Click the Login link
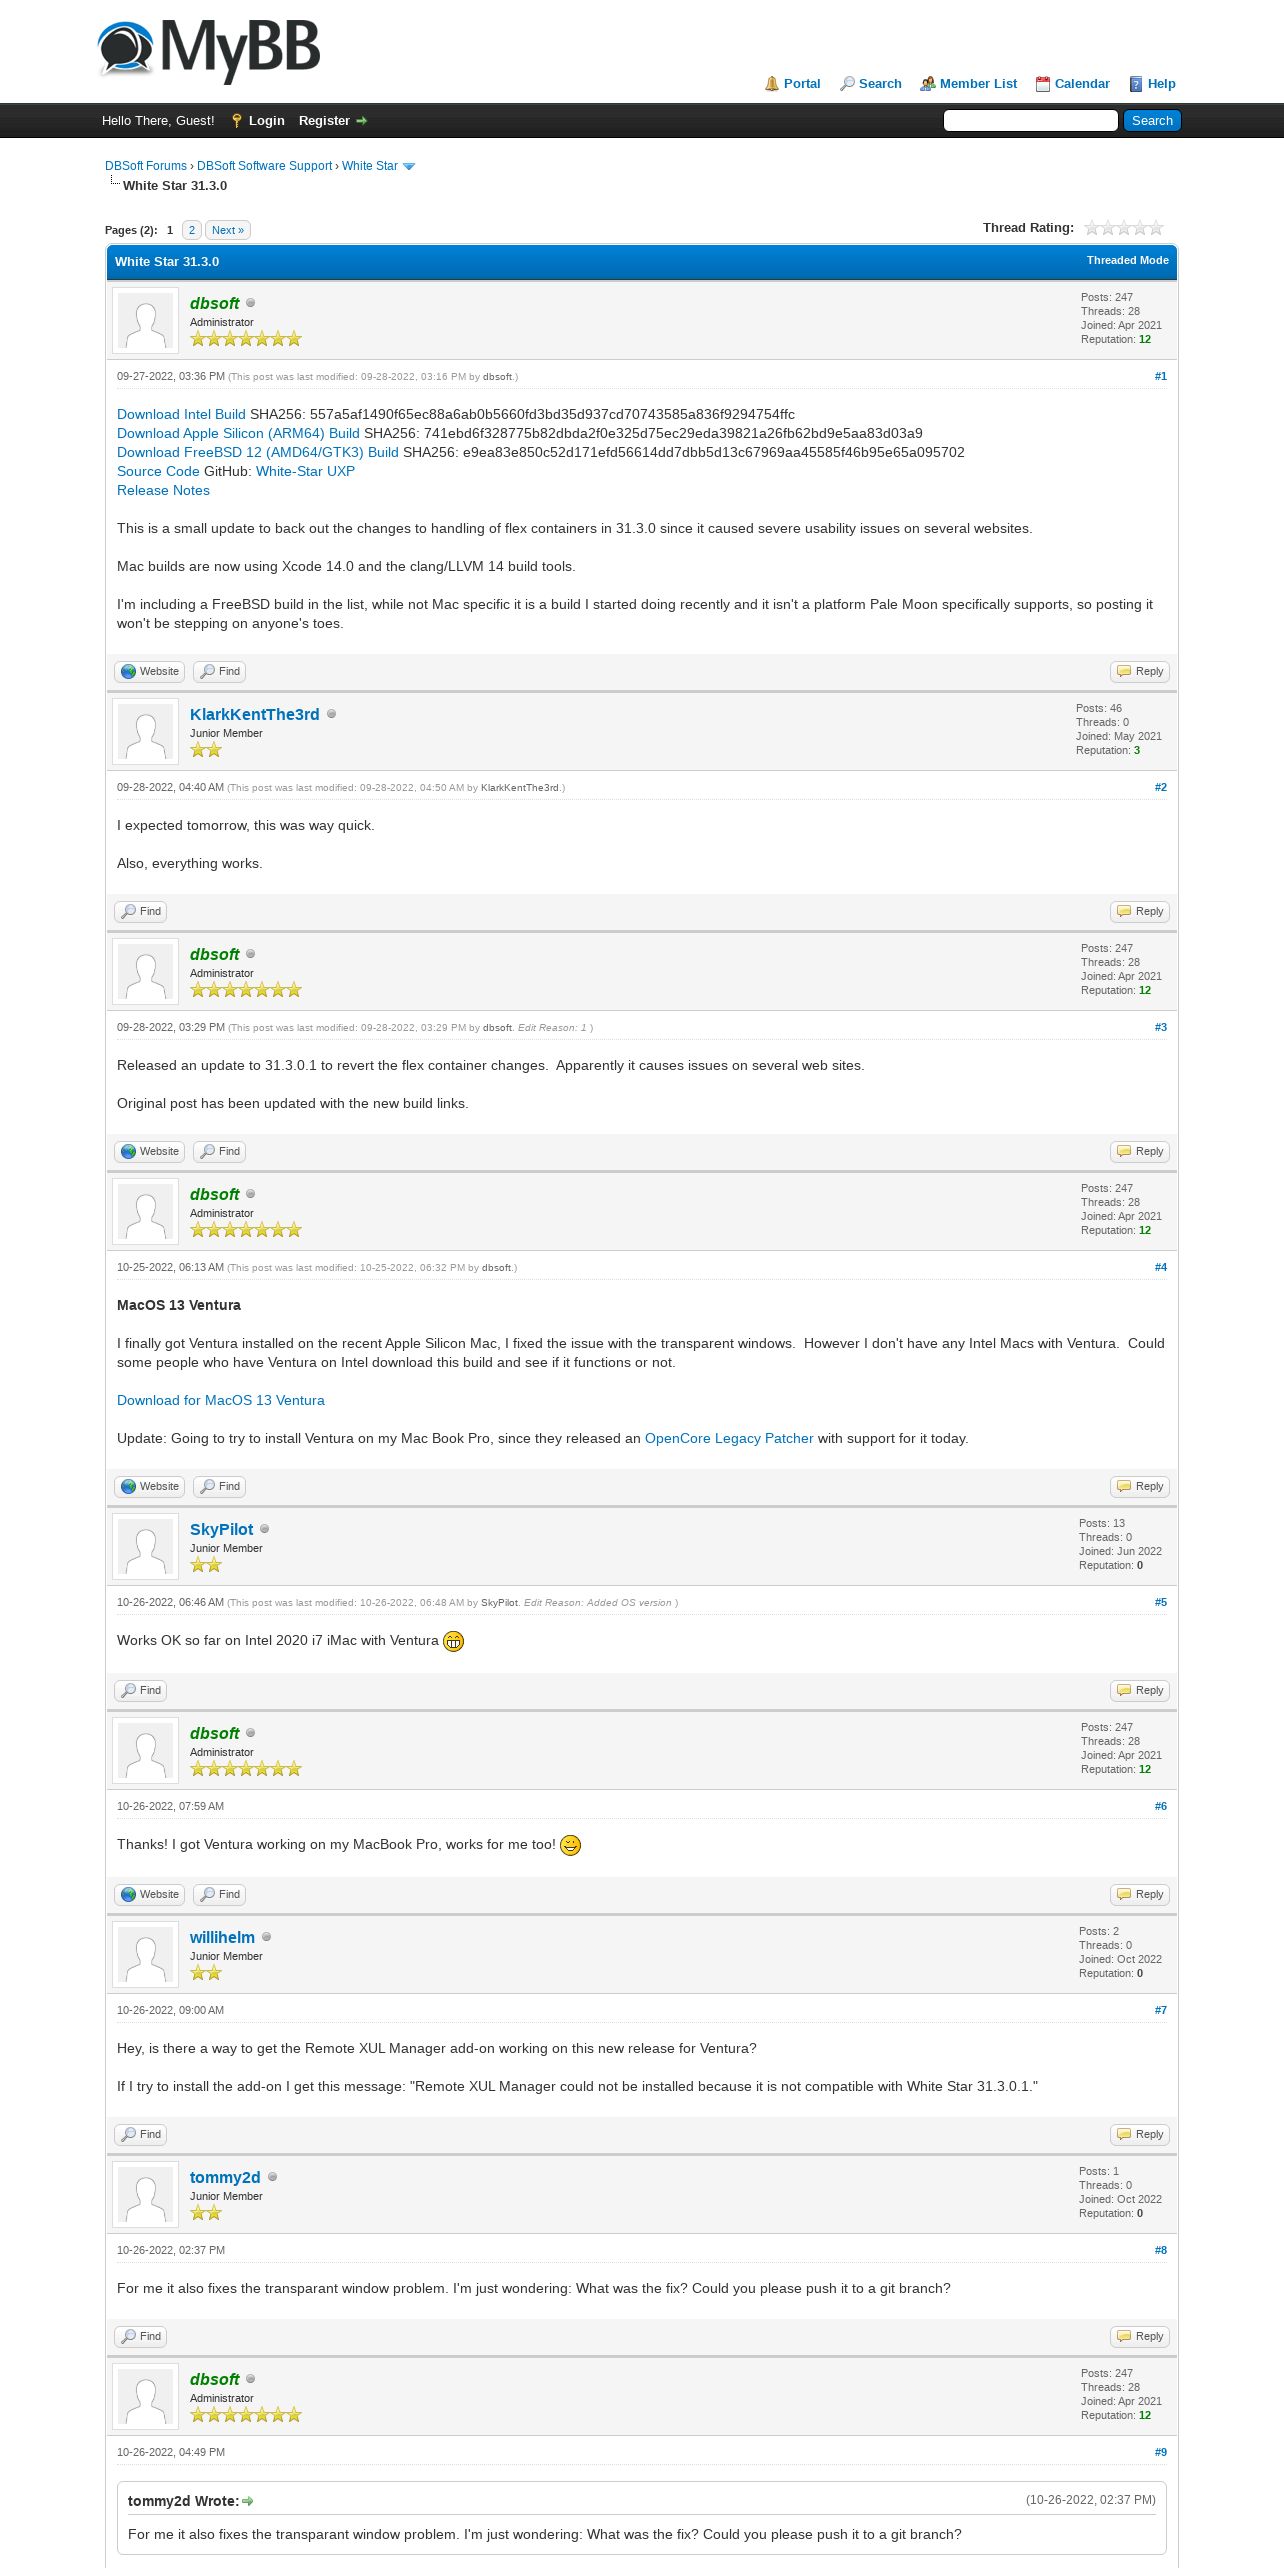 coord(266,121)
